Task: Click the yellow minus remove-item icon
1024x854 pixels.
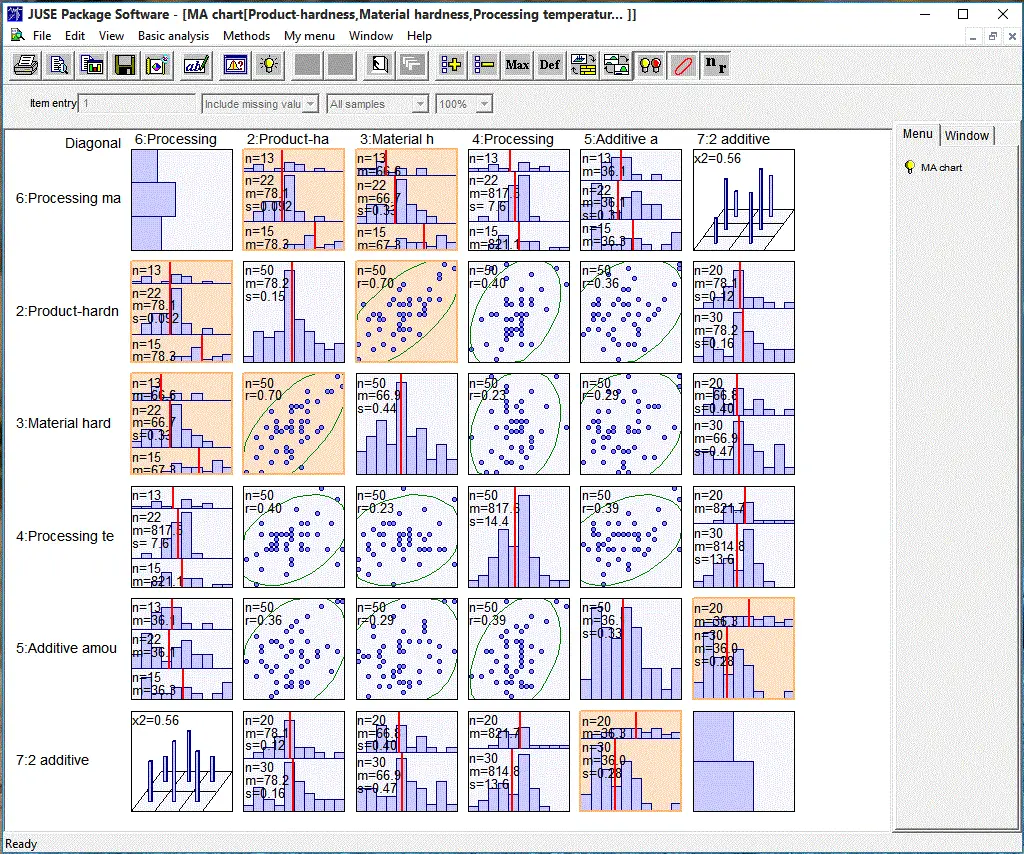Action: click(x=484, y=65)
